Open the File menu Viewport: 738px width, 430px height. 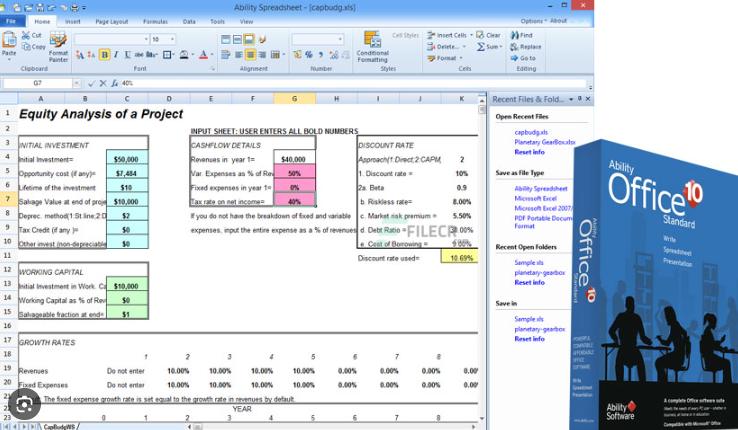pyautogui.click(x=11, y=21)
